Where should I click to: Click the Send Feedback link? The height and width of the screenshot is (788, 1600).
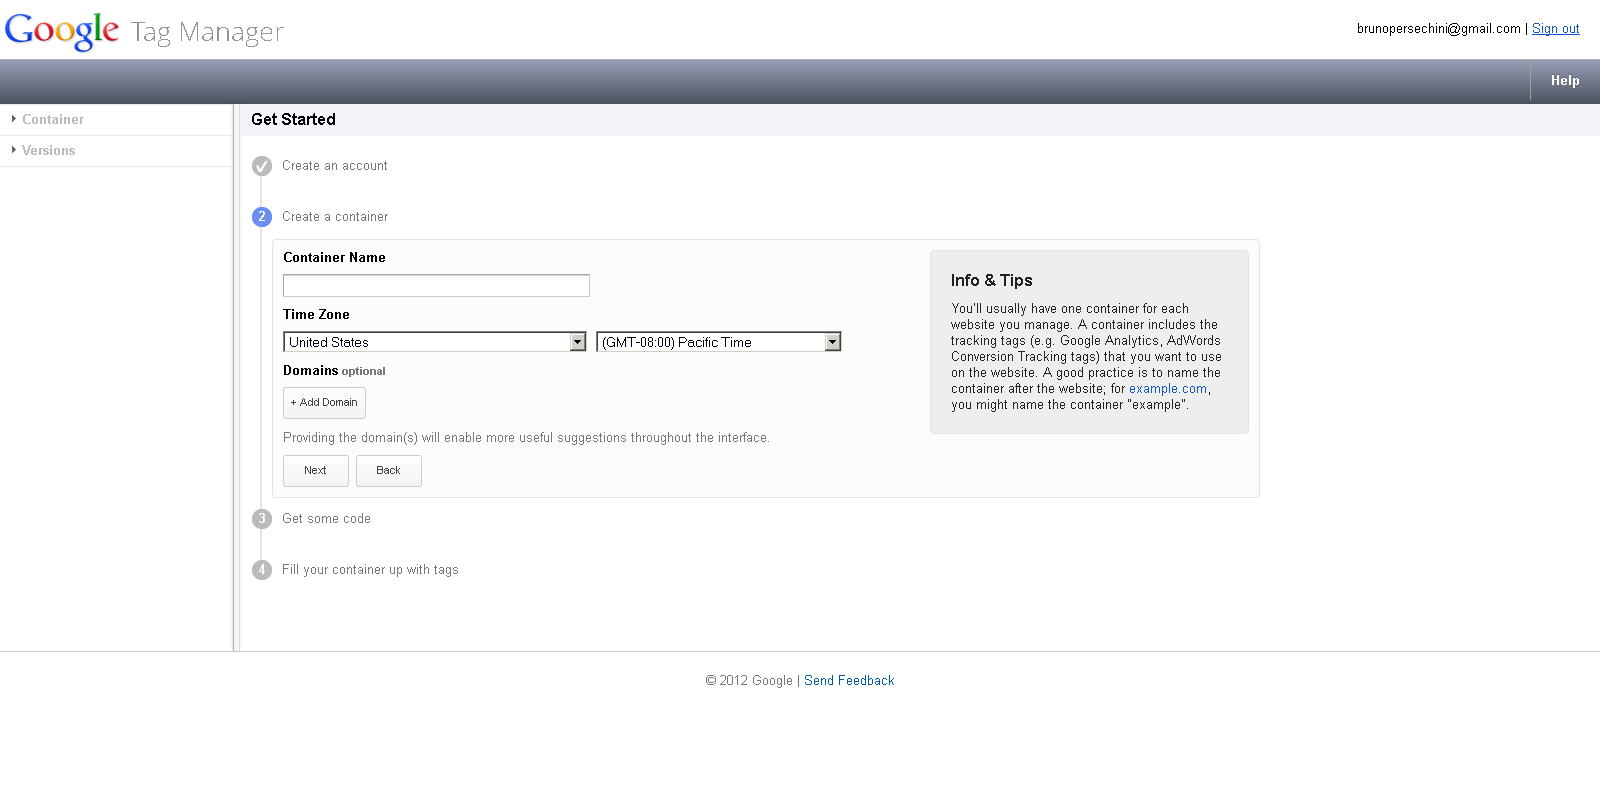[x=849, y=681]
